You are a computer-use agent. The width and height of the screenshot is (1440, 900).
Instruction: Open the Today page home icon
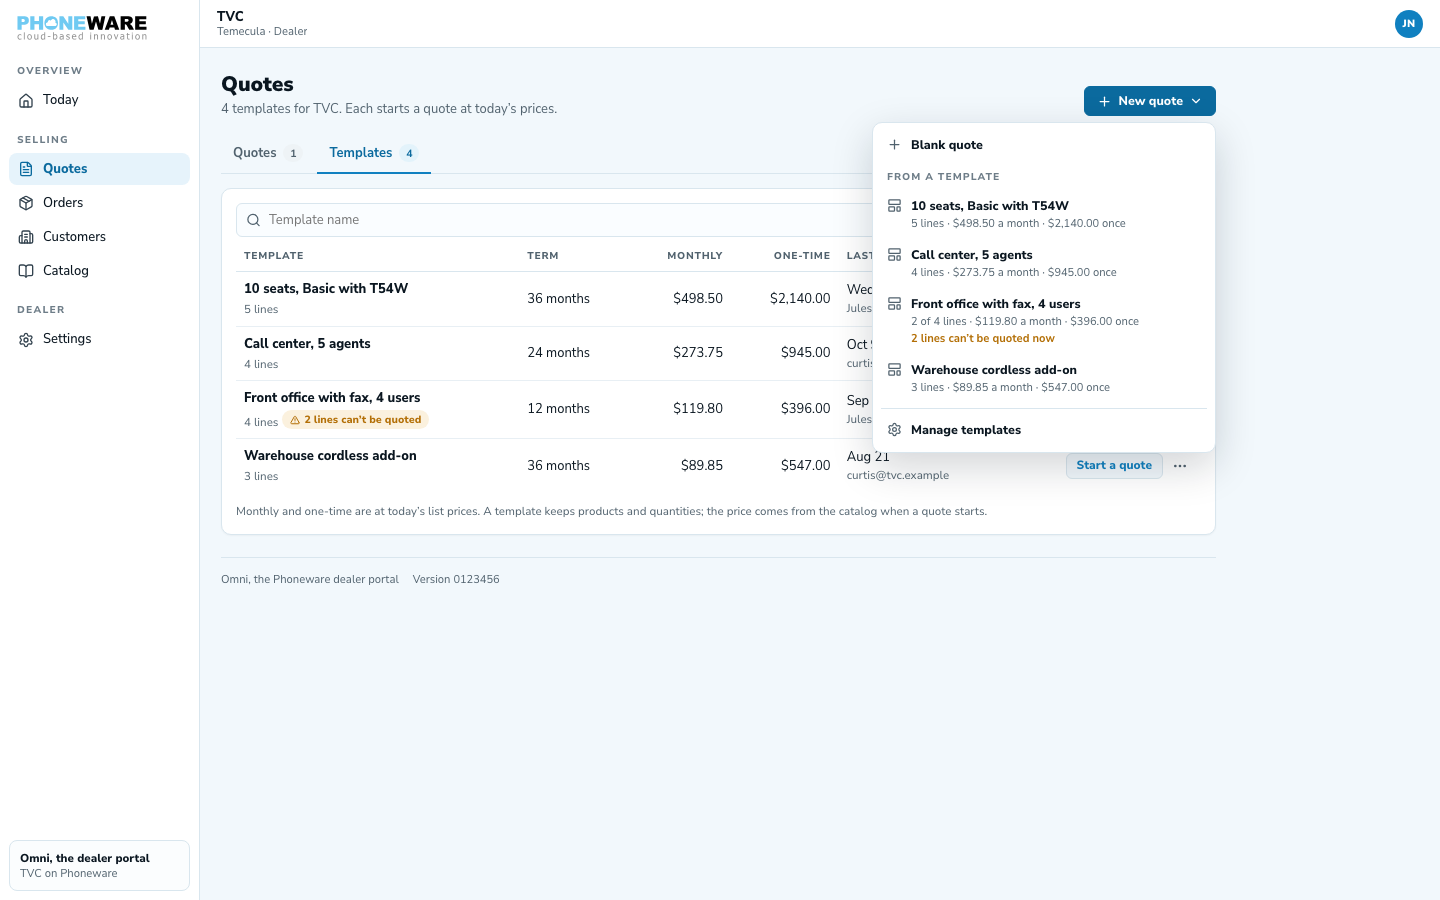click(x=26, y=100)
